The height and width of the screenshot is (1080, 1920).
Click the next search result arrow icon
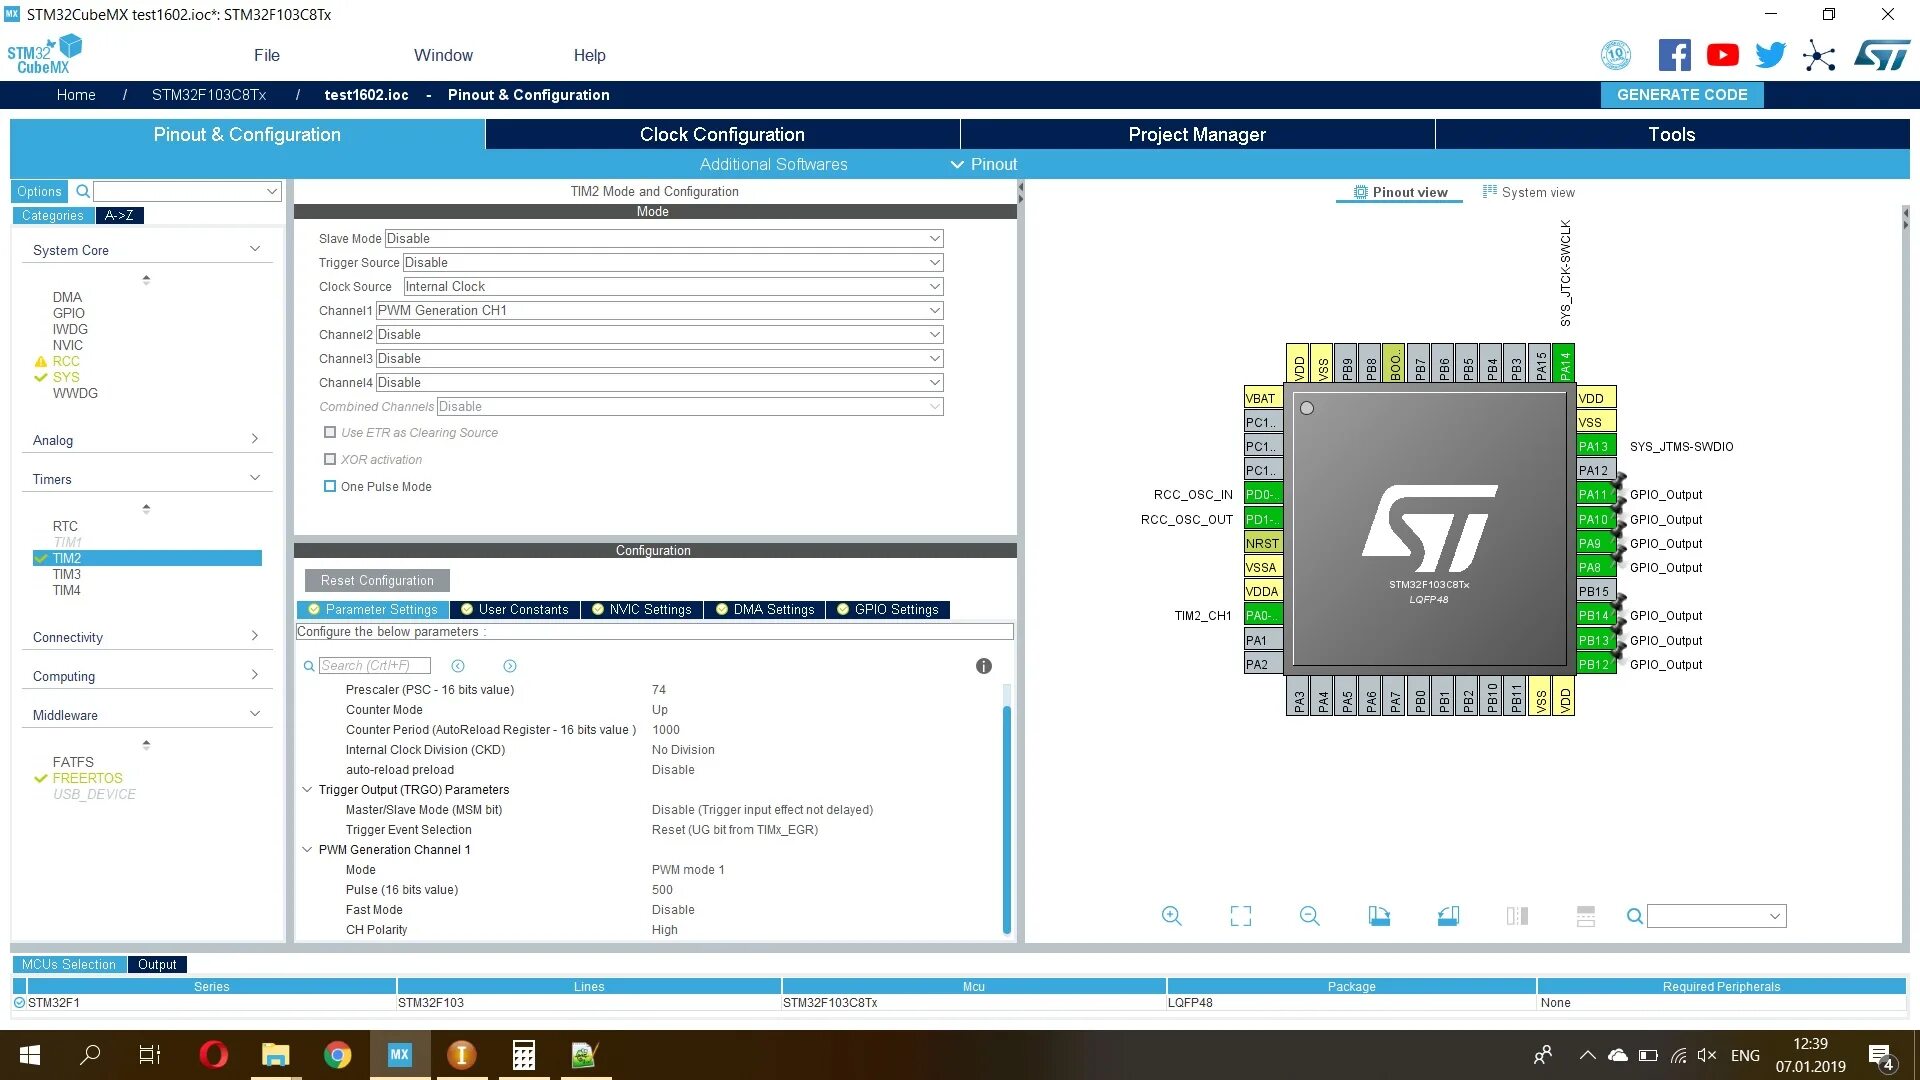(510, 666)
